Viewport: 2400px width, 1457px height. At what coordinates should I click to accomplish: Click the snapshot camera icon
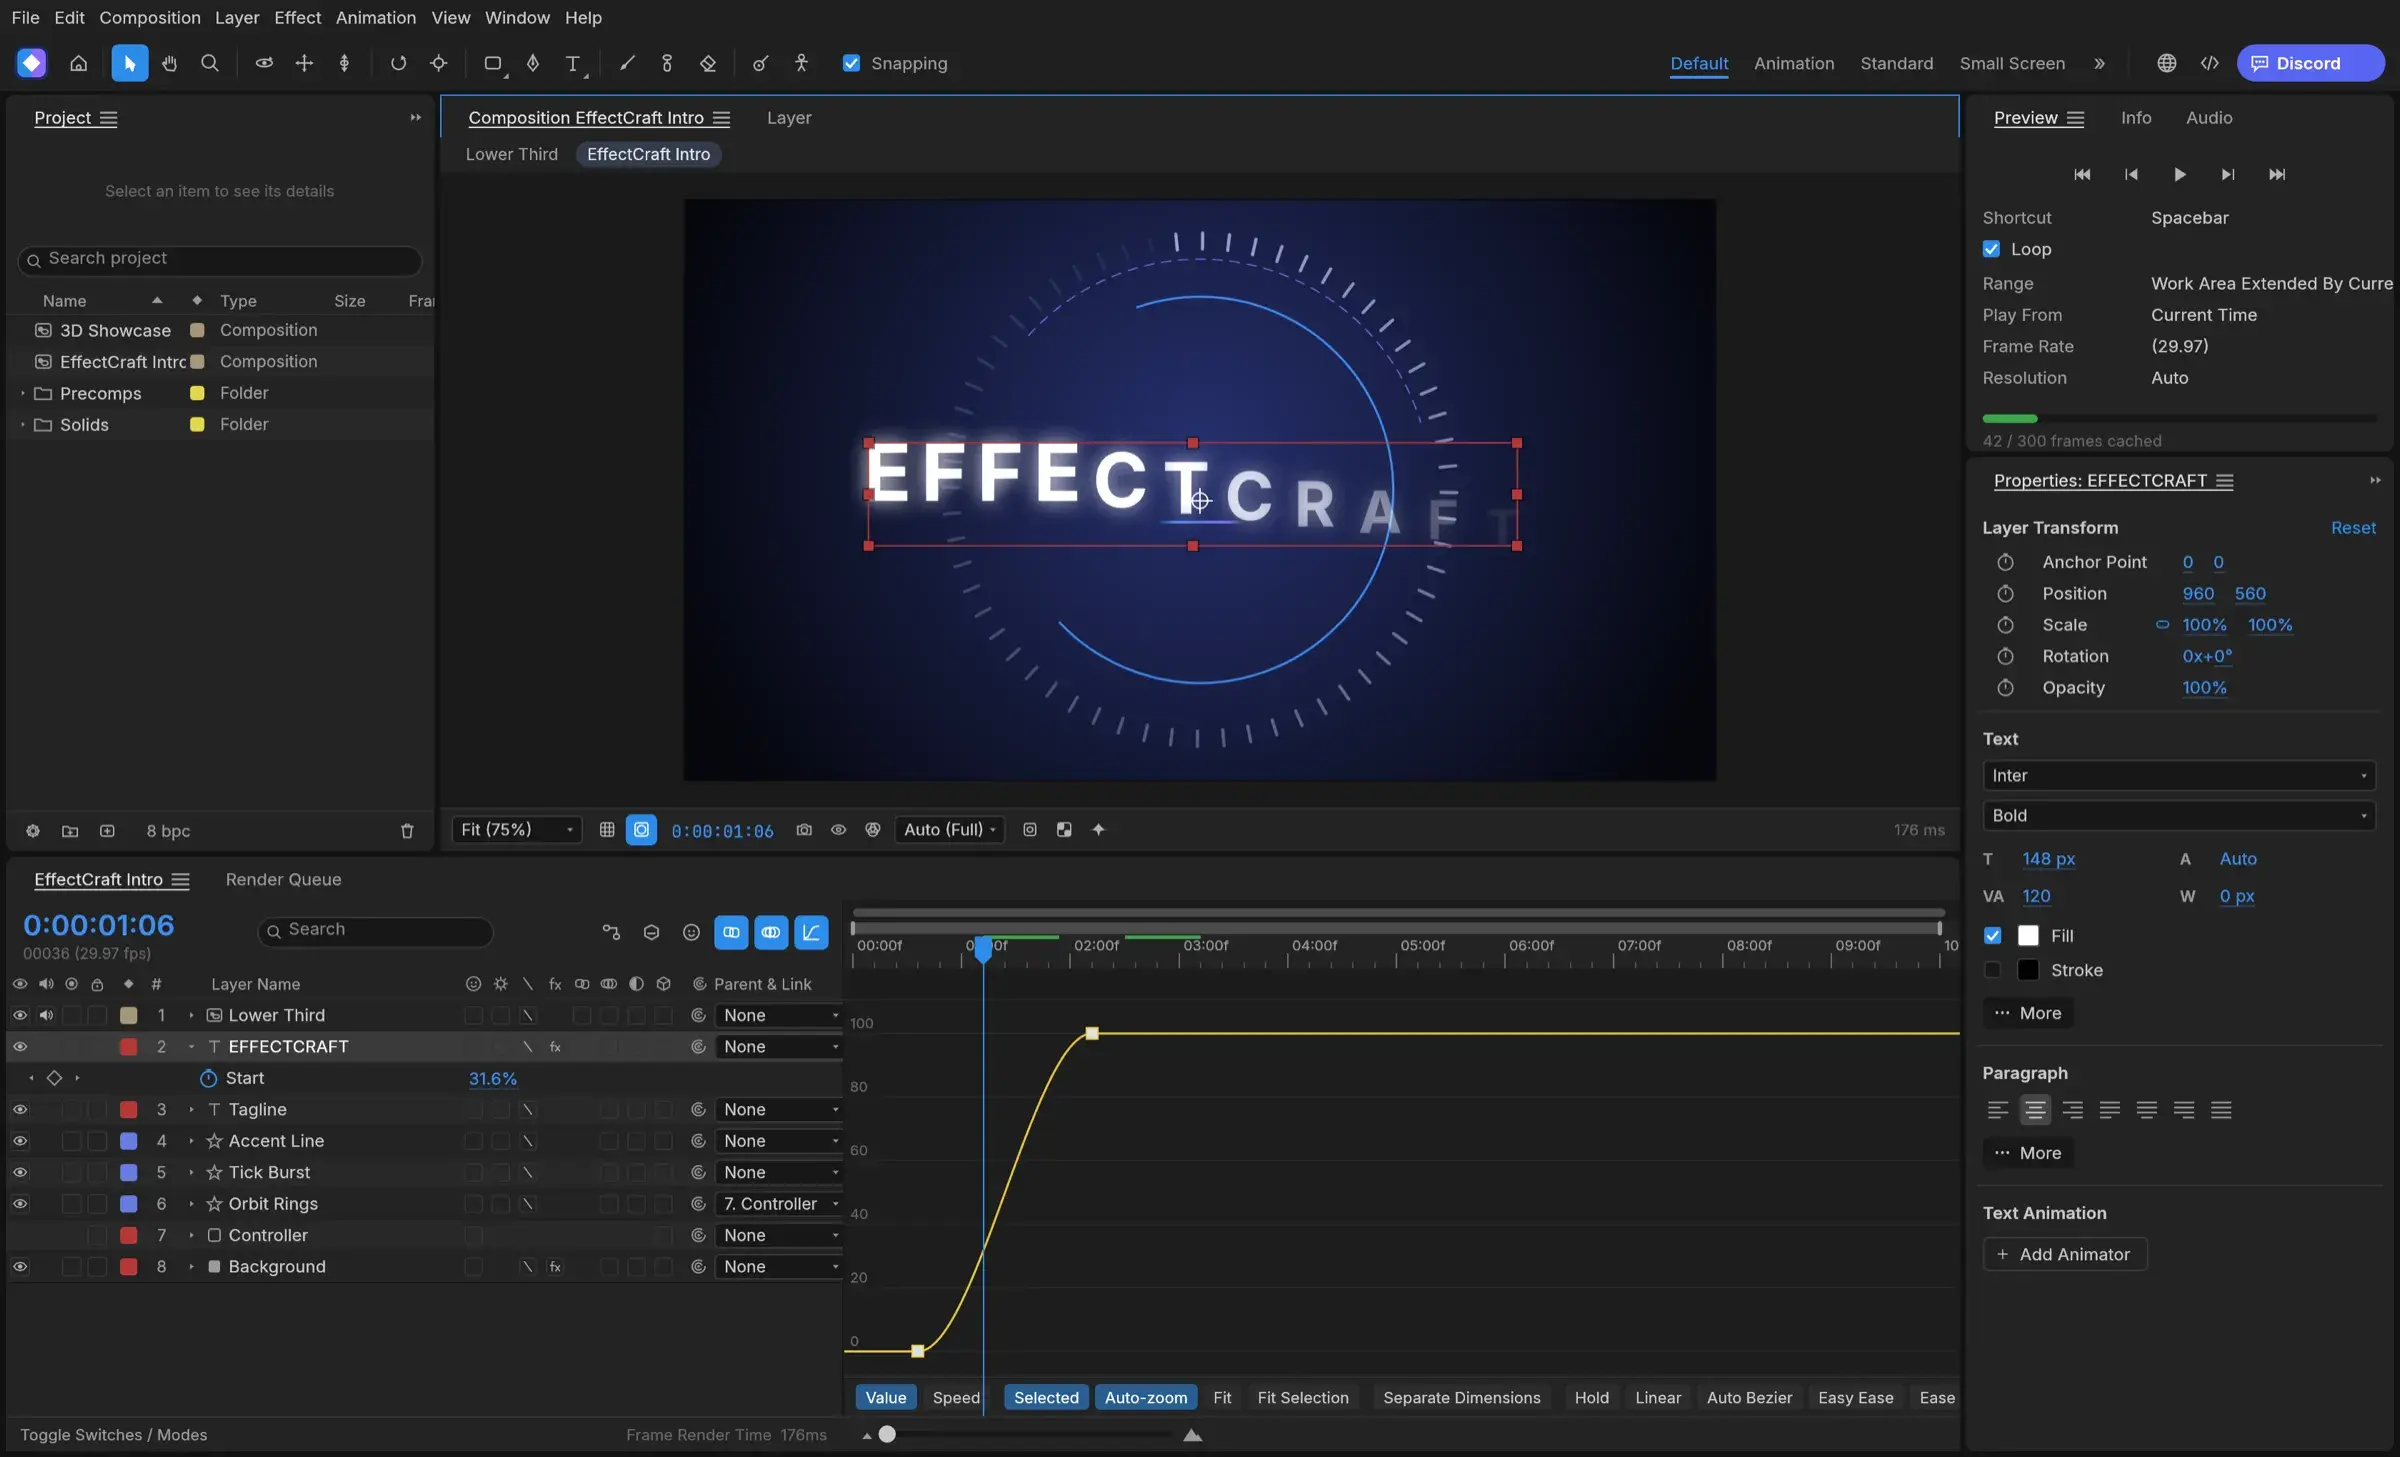[804, 830]
